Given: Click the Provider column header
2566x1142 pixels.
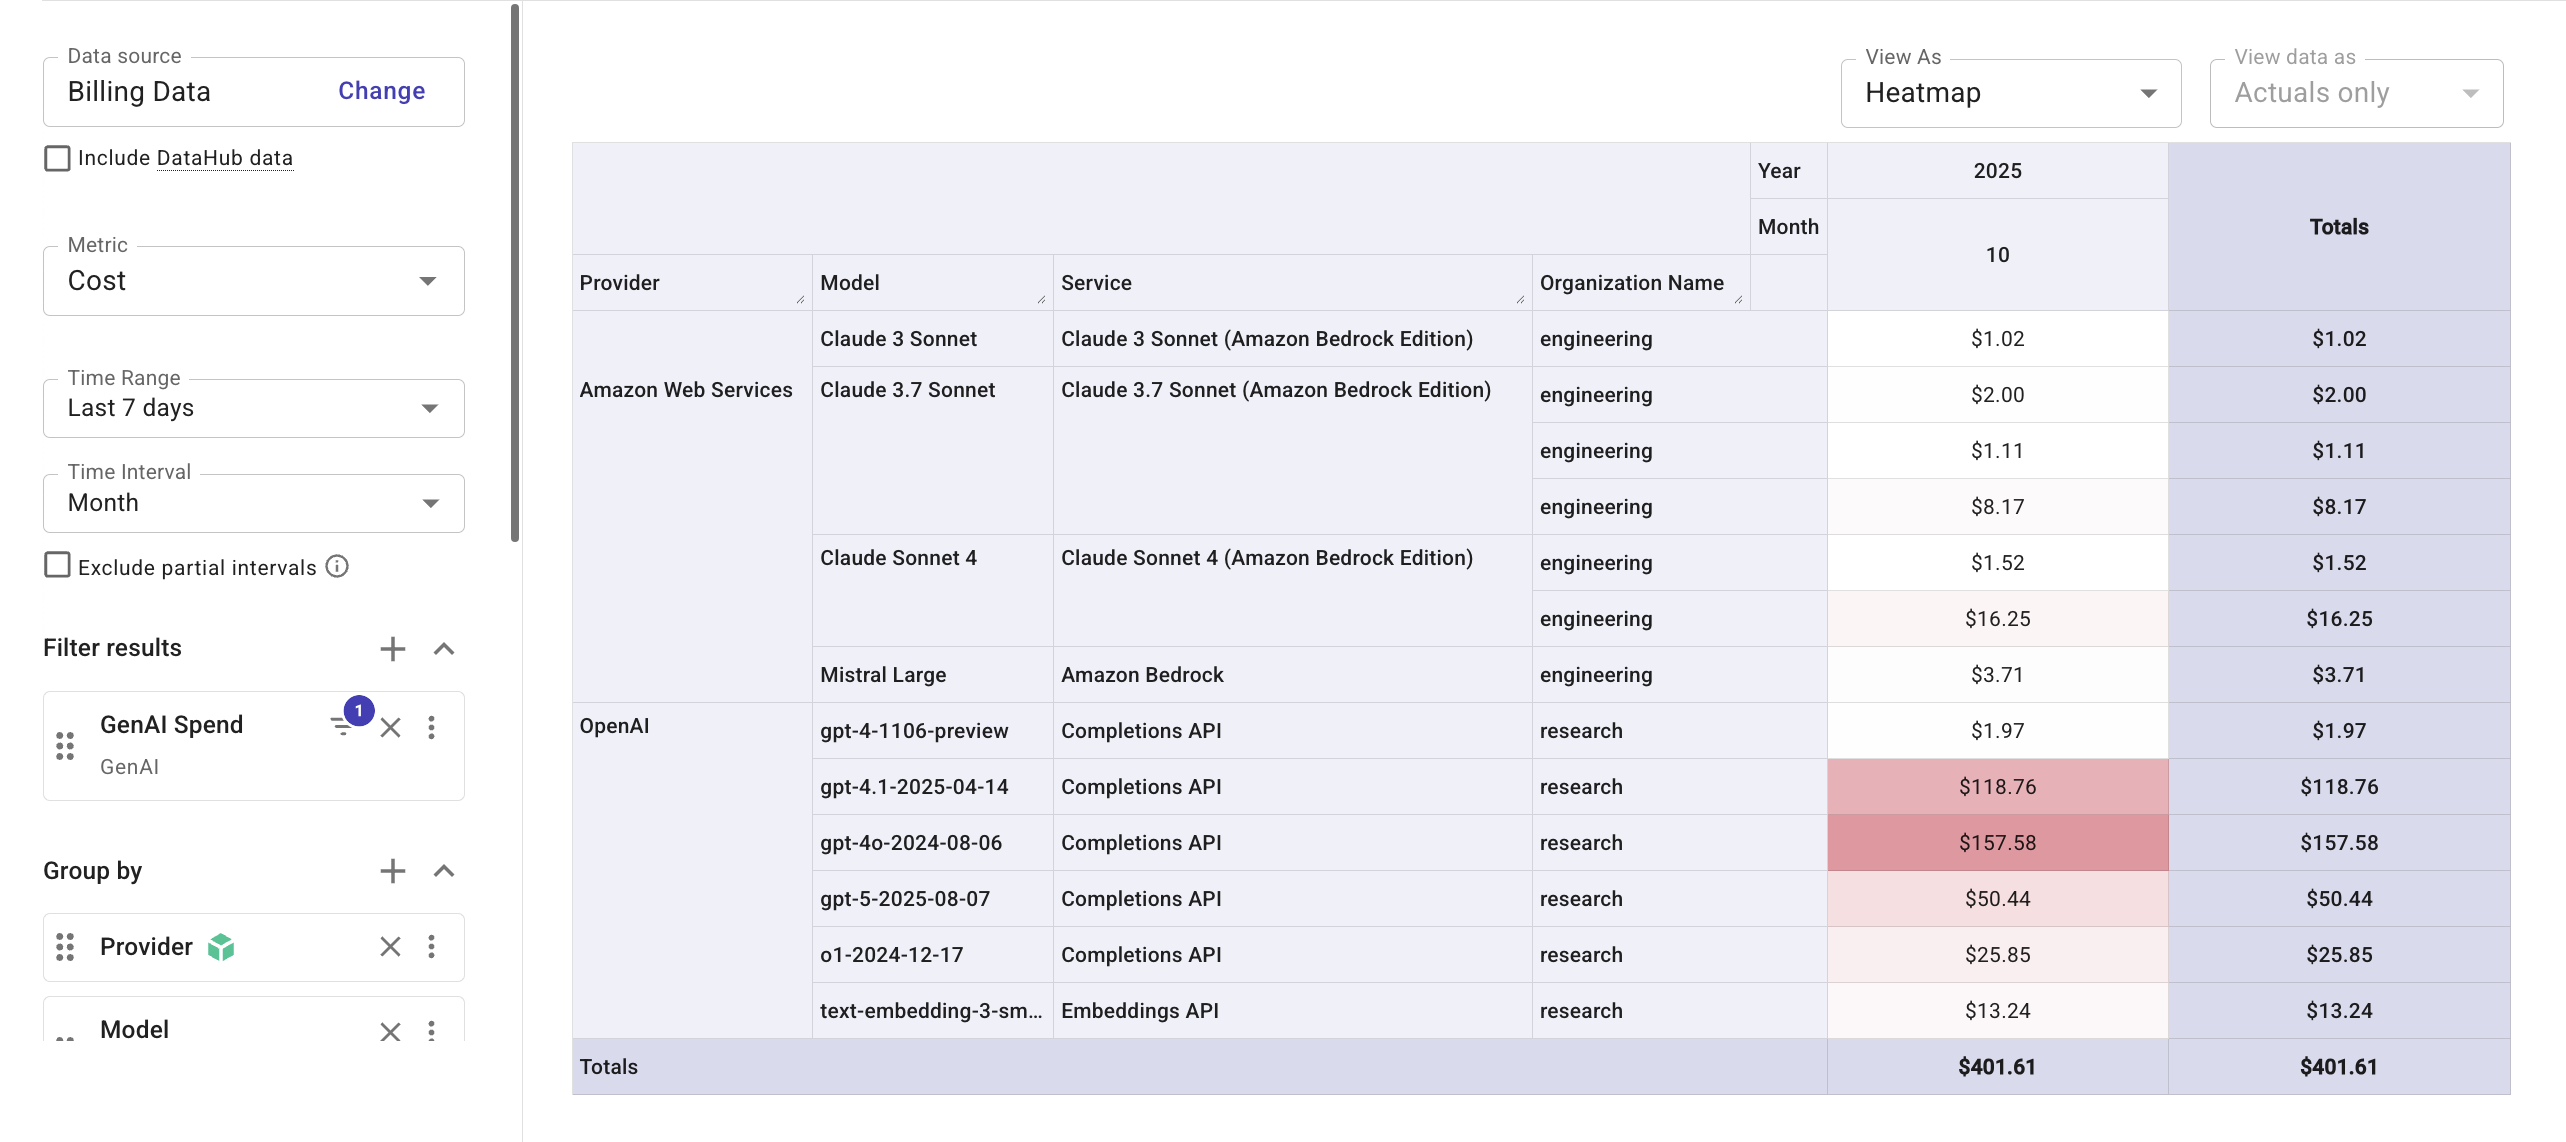Looking at the screenshot, I should 619,283.
